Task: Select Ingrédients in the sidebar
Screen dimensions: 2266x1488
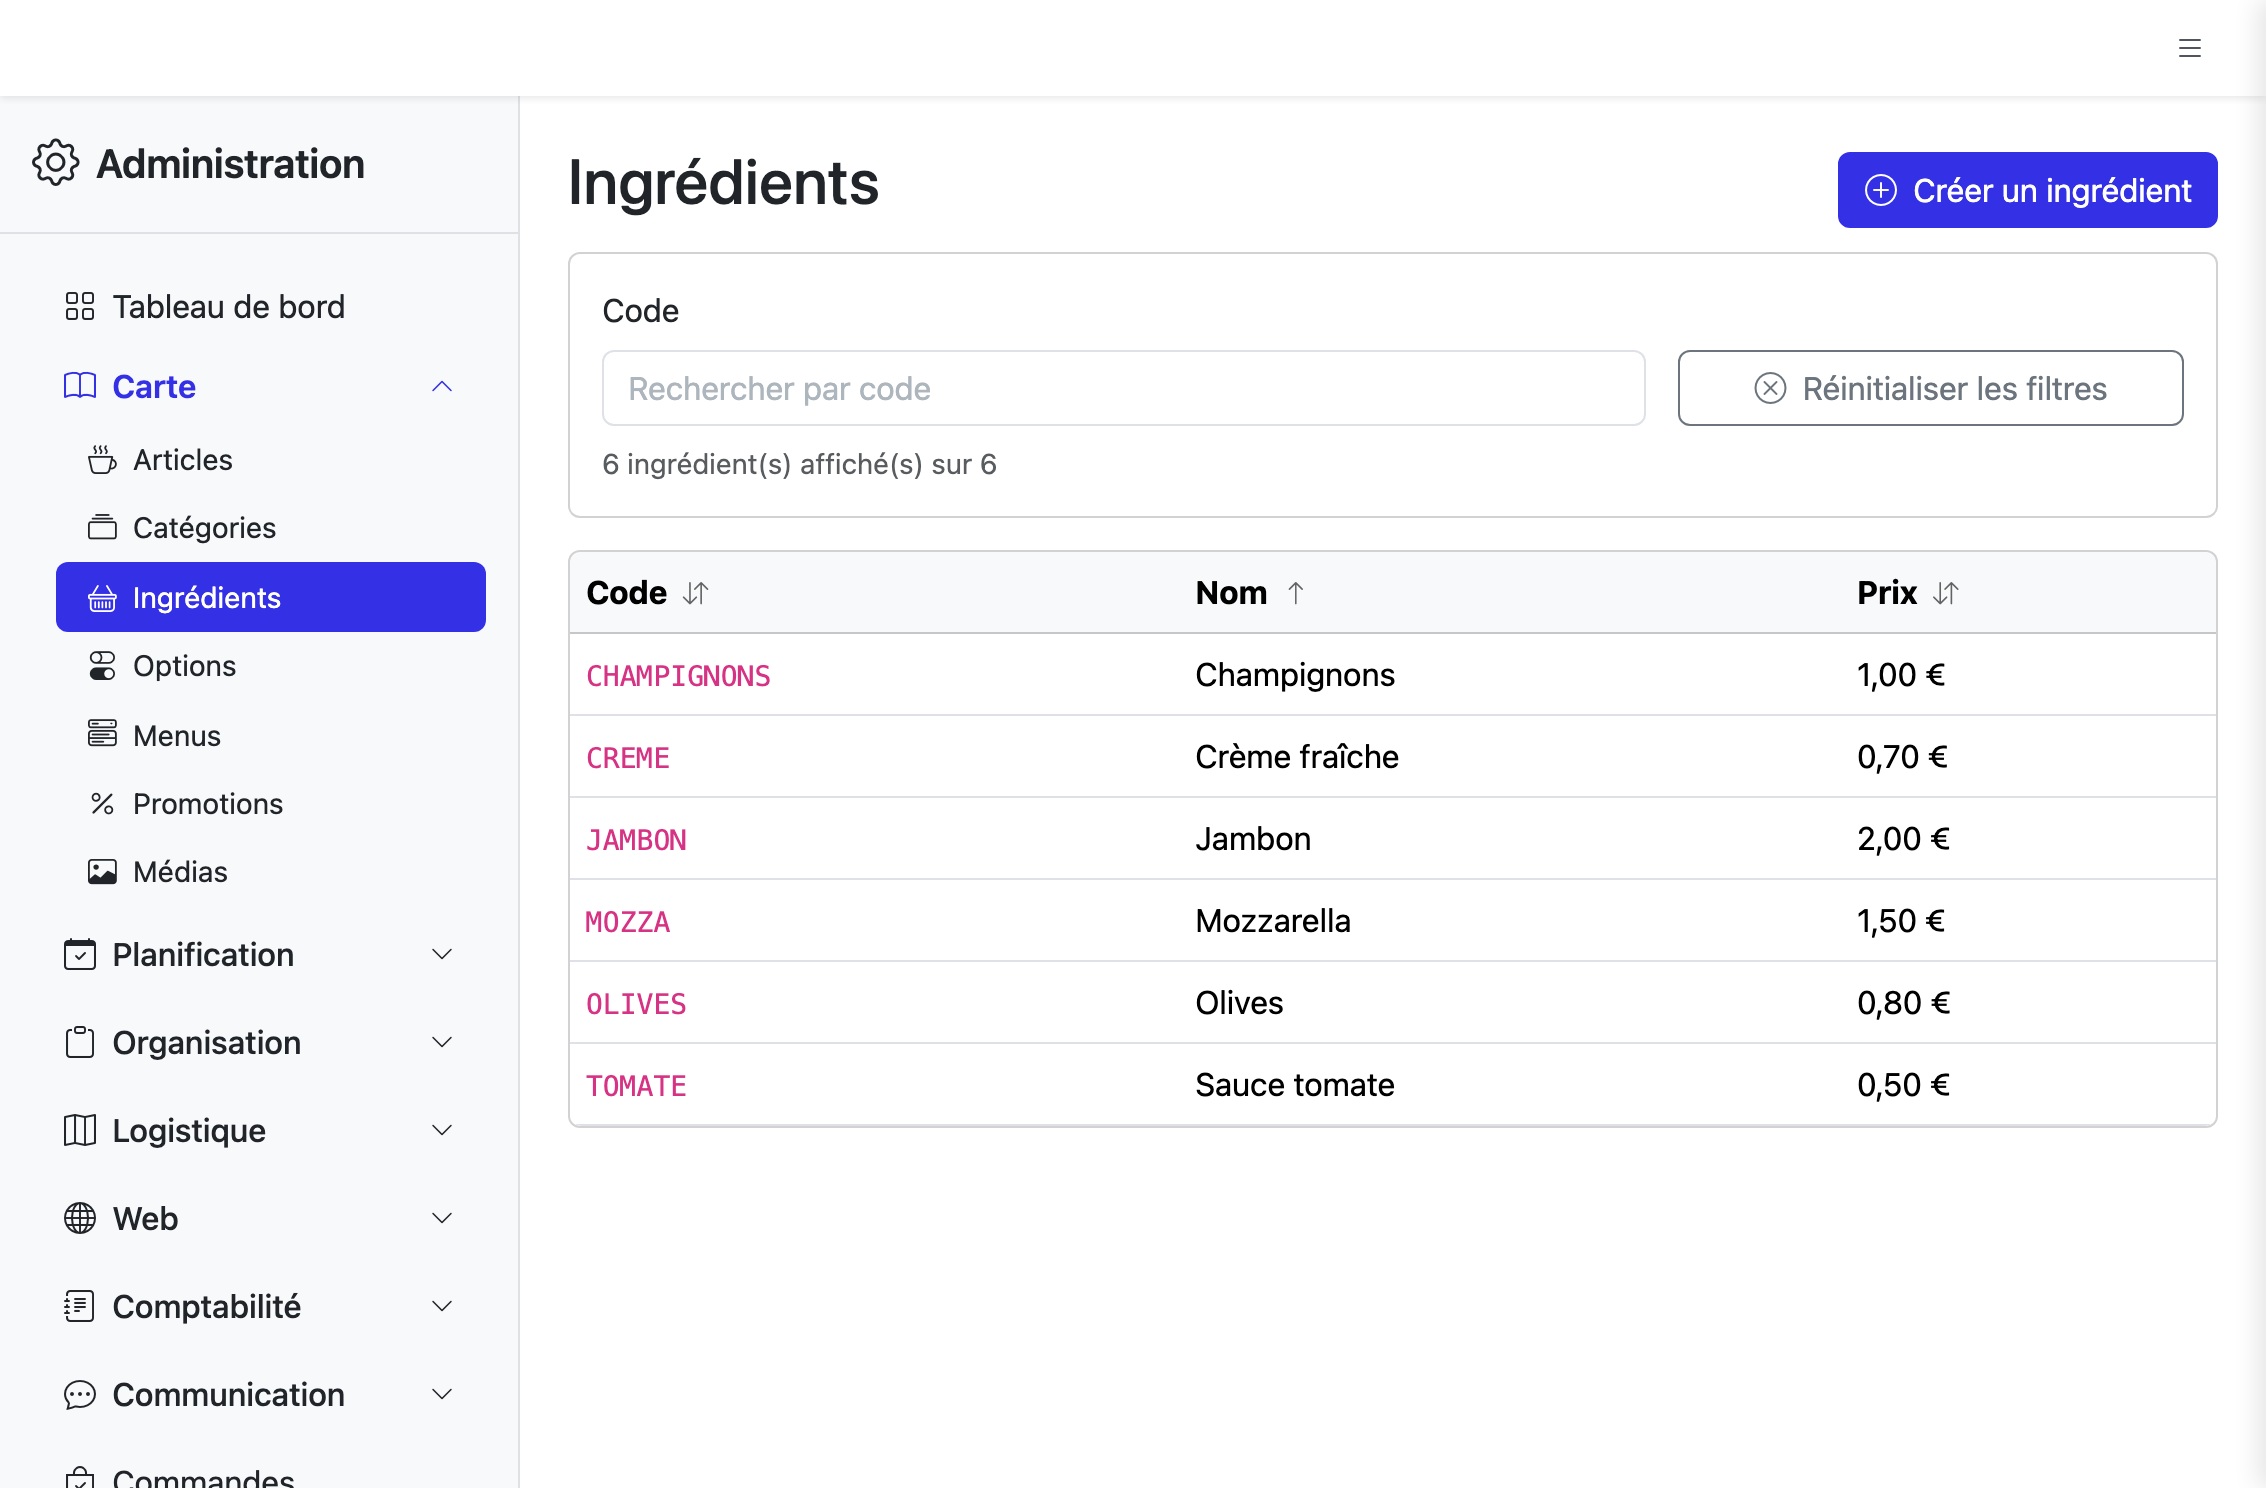Action: click(x=271, y=597)
